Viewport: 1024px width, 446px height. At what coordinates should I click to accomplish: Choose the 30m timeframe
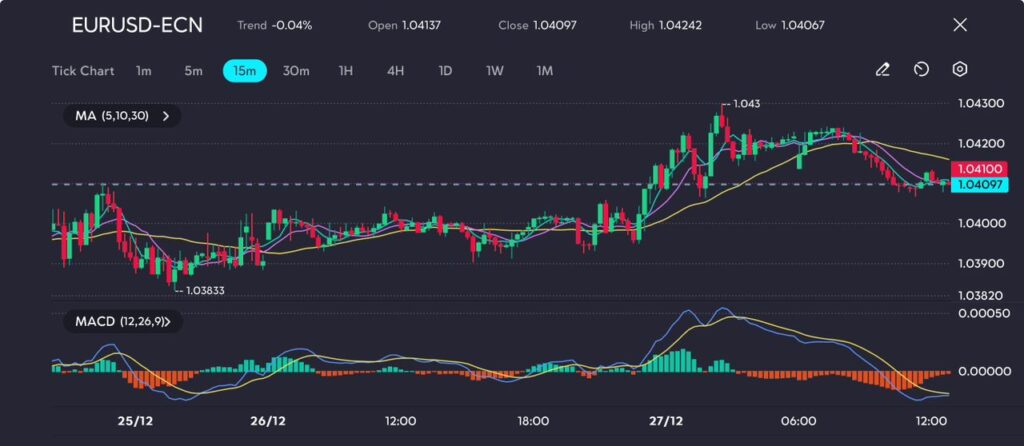[x=296, y=71]
